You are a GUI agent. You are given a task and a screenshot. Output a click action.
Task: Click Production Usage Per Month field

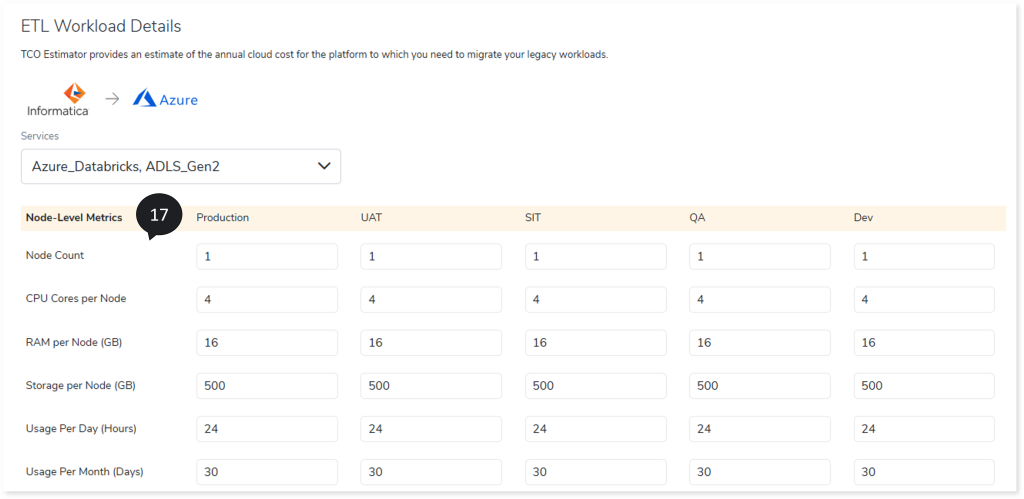click(267, 472)
